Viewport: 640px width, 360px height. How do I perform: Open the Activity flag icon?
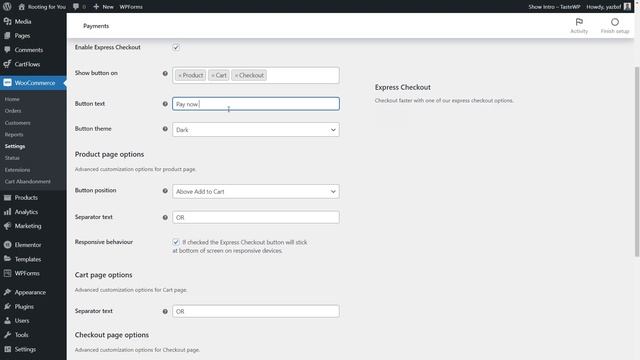click(579, 22)
